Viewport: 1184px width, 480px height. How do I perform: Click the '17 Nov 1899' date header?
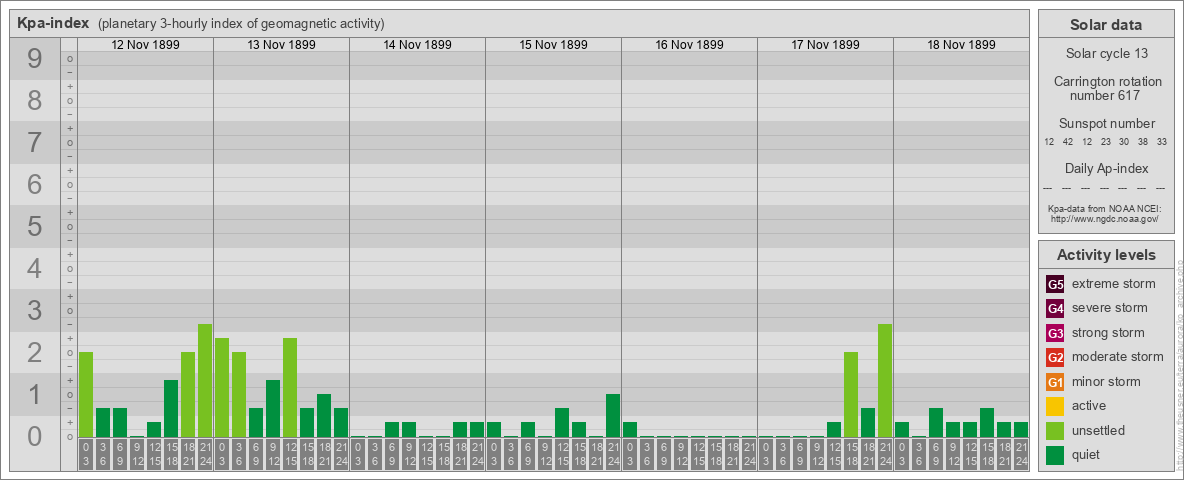[825, 45]
